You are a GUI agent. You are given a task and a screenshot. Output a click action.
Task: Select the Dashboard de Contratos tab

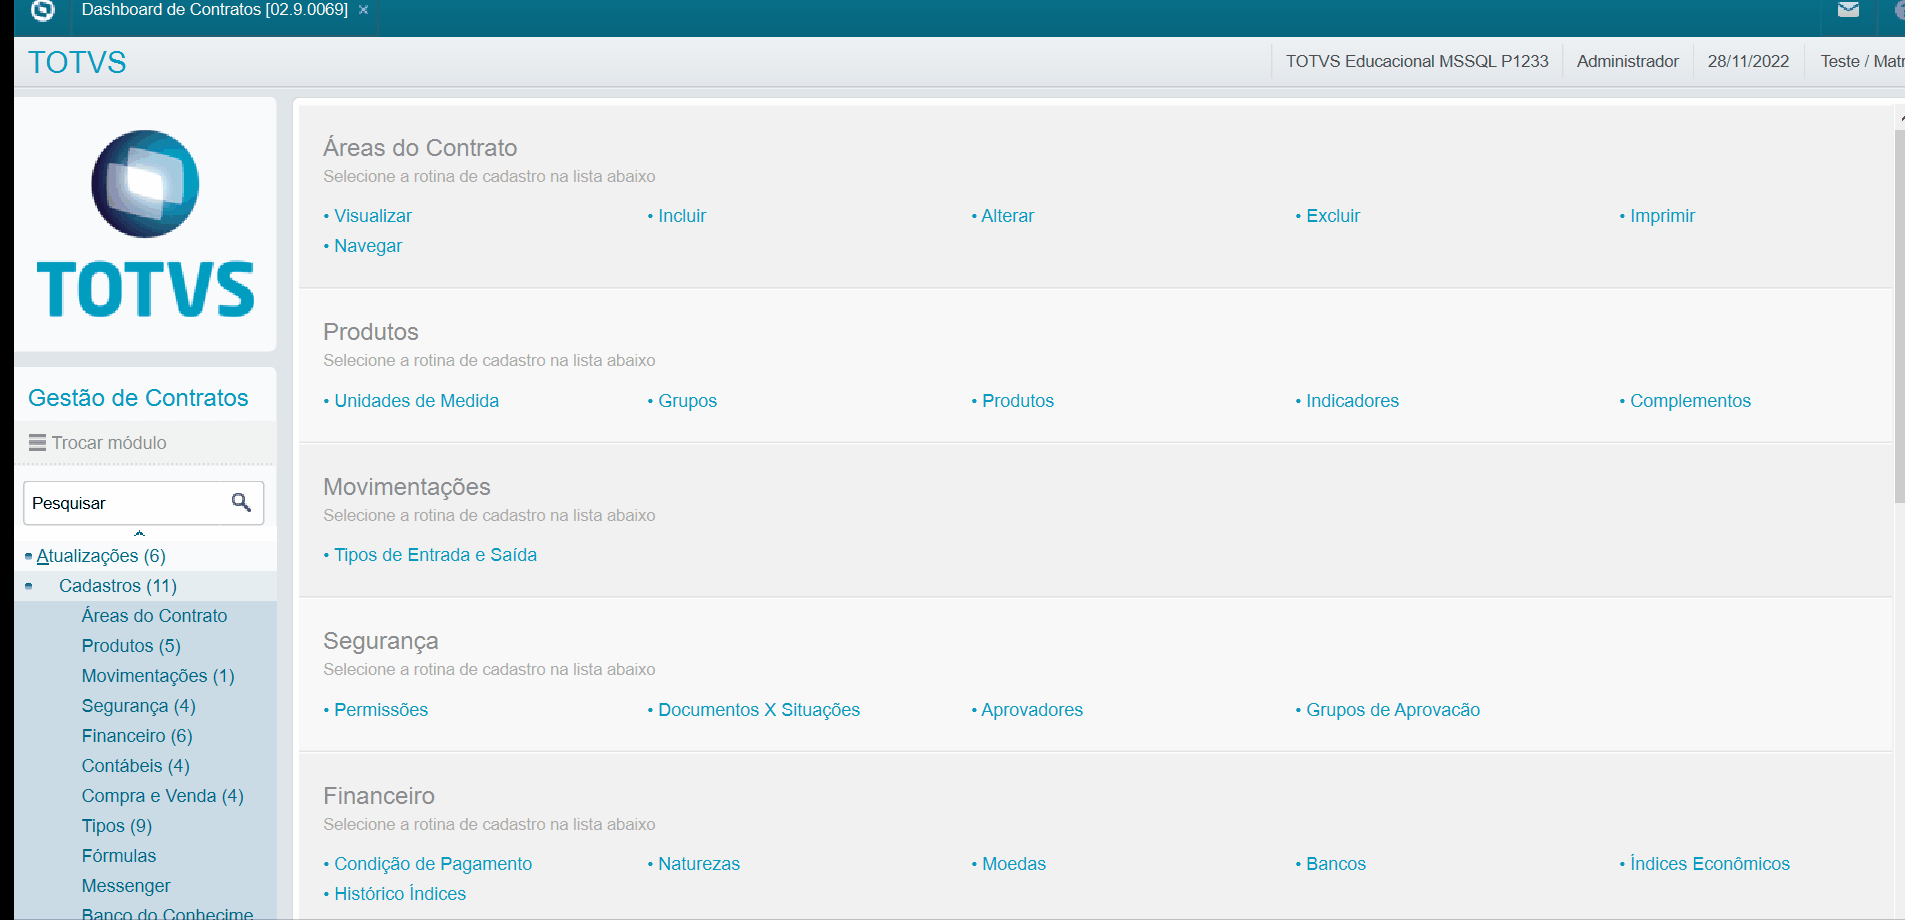214,10
